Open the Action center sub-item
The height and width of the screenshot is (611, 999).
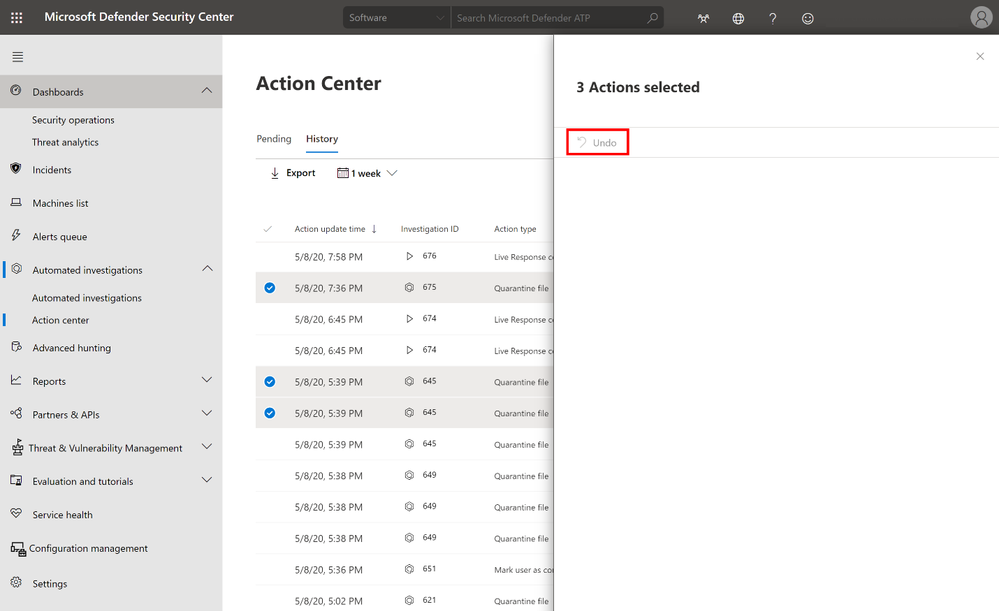[61, 320]
